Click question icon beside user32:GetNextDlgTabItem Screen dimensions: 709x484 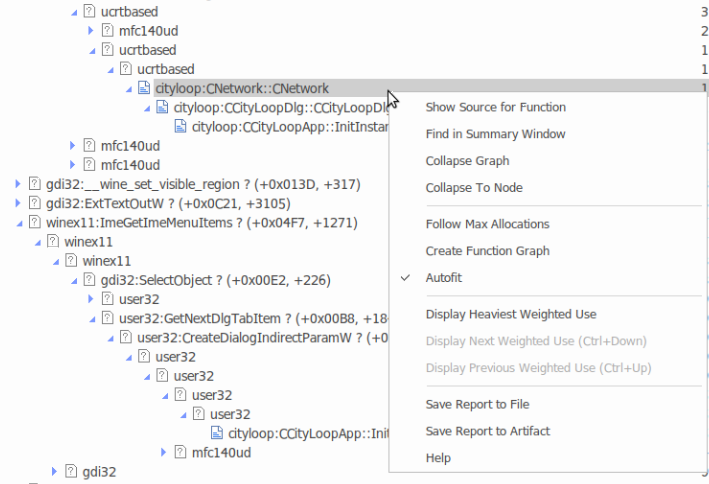tap(108, 319)
